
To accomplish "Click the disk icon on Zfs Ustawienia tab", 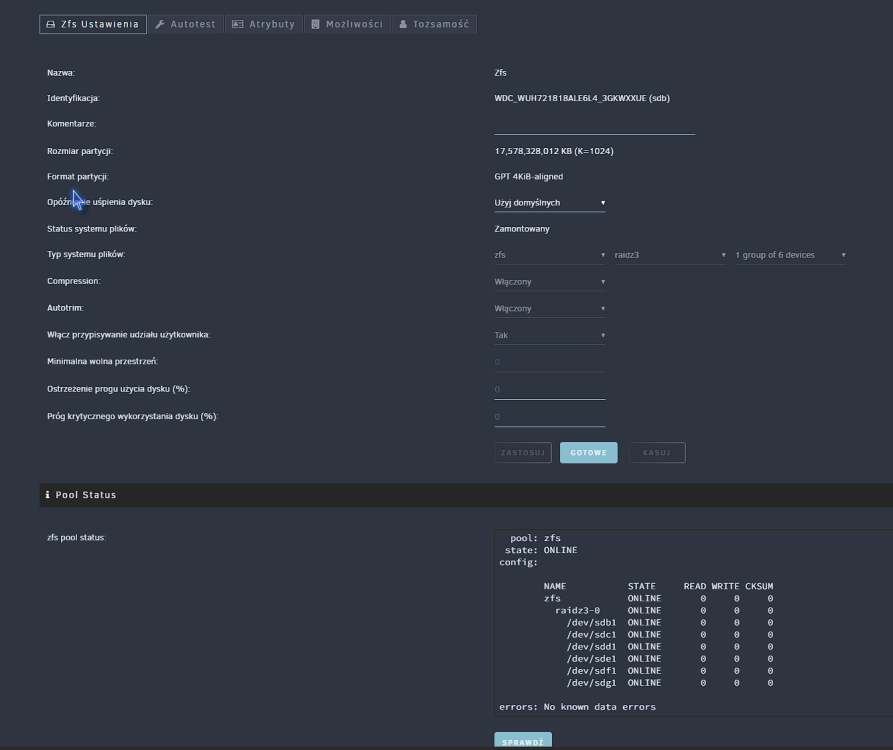I will 51,24.
